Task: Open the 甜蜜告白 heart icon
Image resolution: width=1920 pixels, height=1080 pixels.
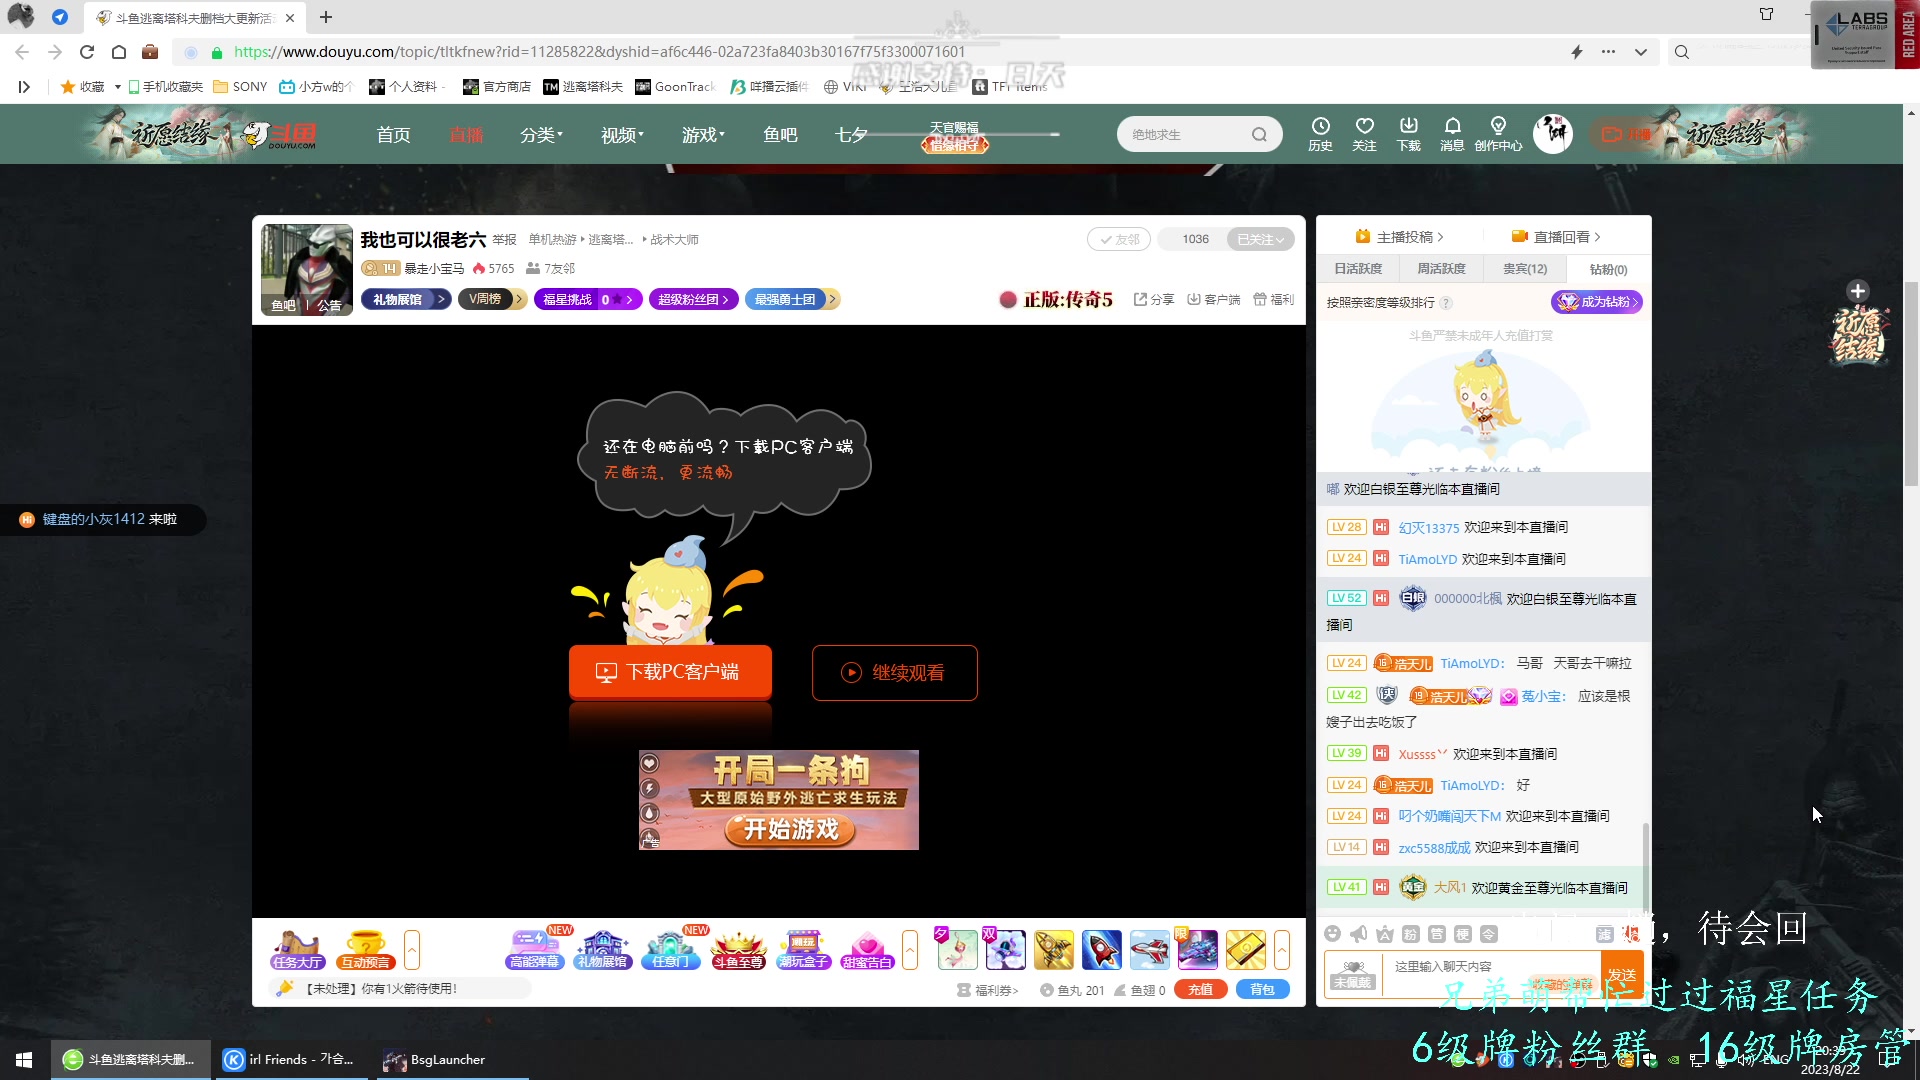Action: click(x=867, y=950)
